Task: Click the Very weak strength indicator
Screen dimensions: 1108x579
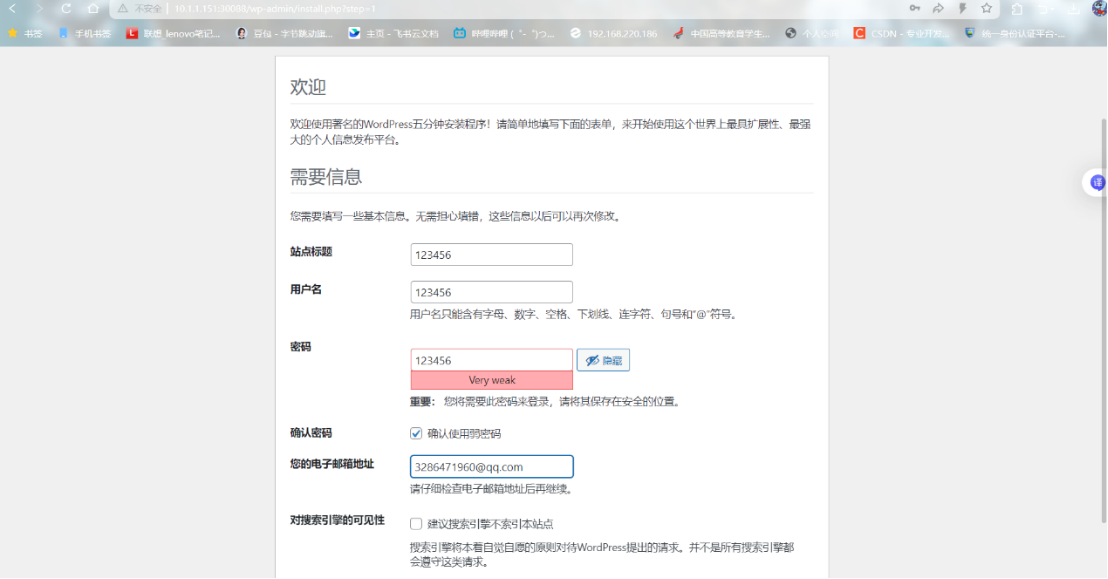Action: tap(491, 380)
